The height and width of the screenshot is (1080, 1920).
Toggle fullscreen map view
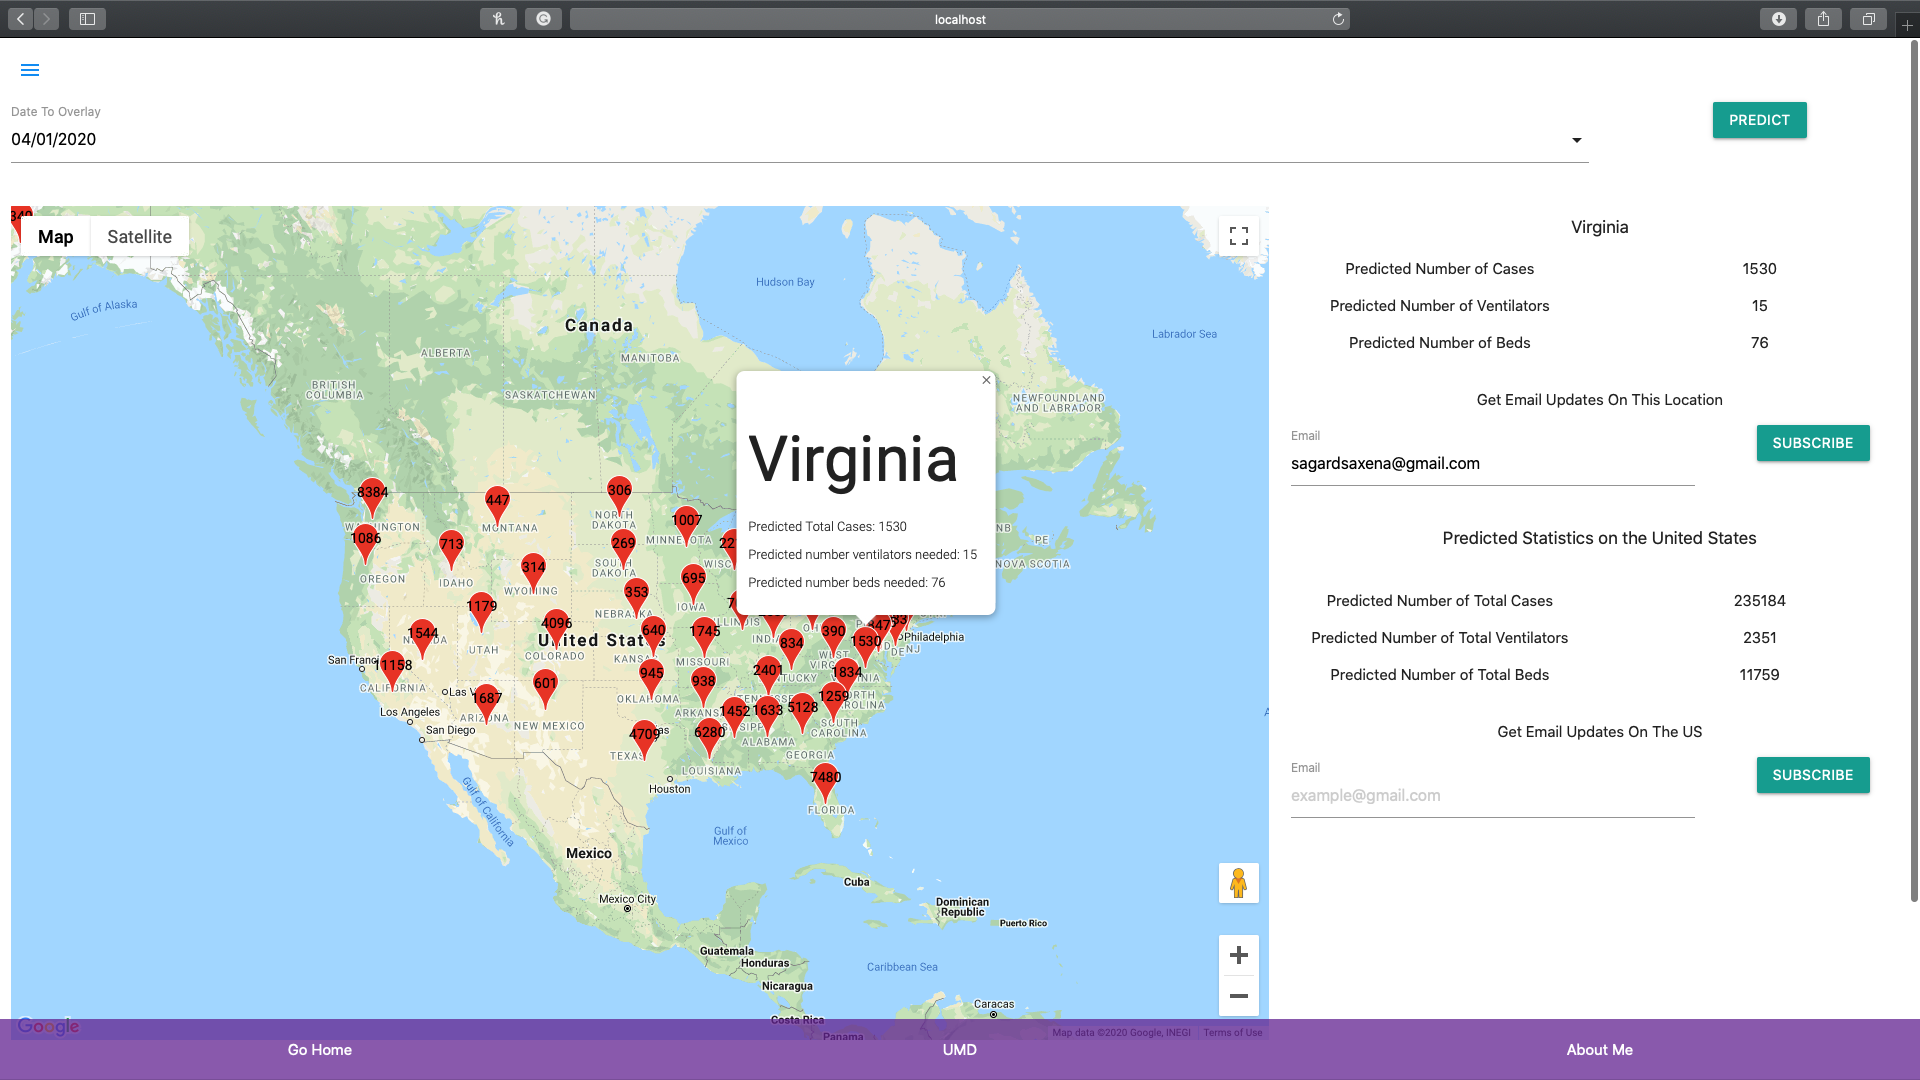[1238, 236]
